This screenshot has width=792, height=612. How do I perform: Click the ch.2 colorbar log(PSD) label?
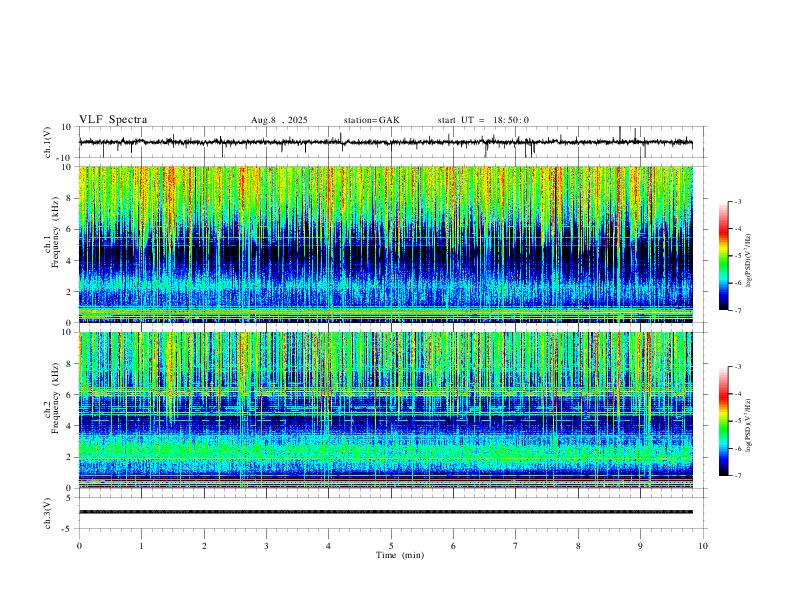pos(748,425)
